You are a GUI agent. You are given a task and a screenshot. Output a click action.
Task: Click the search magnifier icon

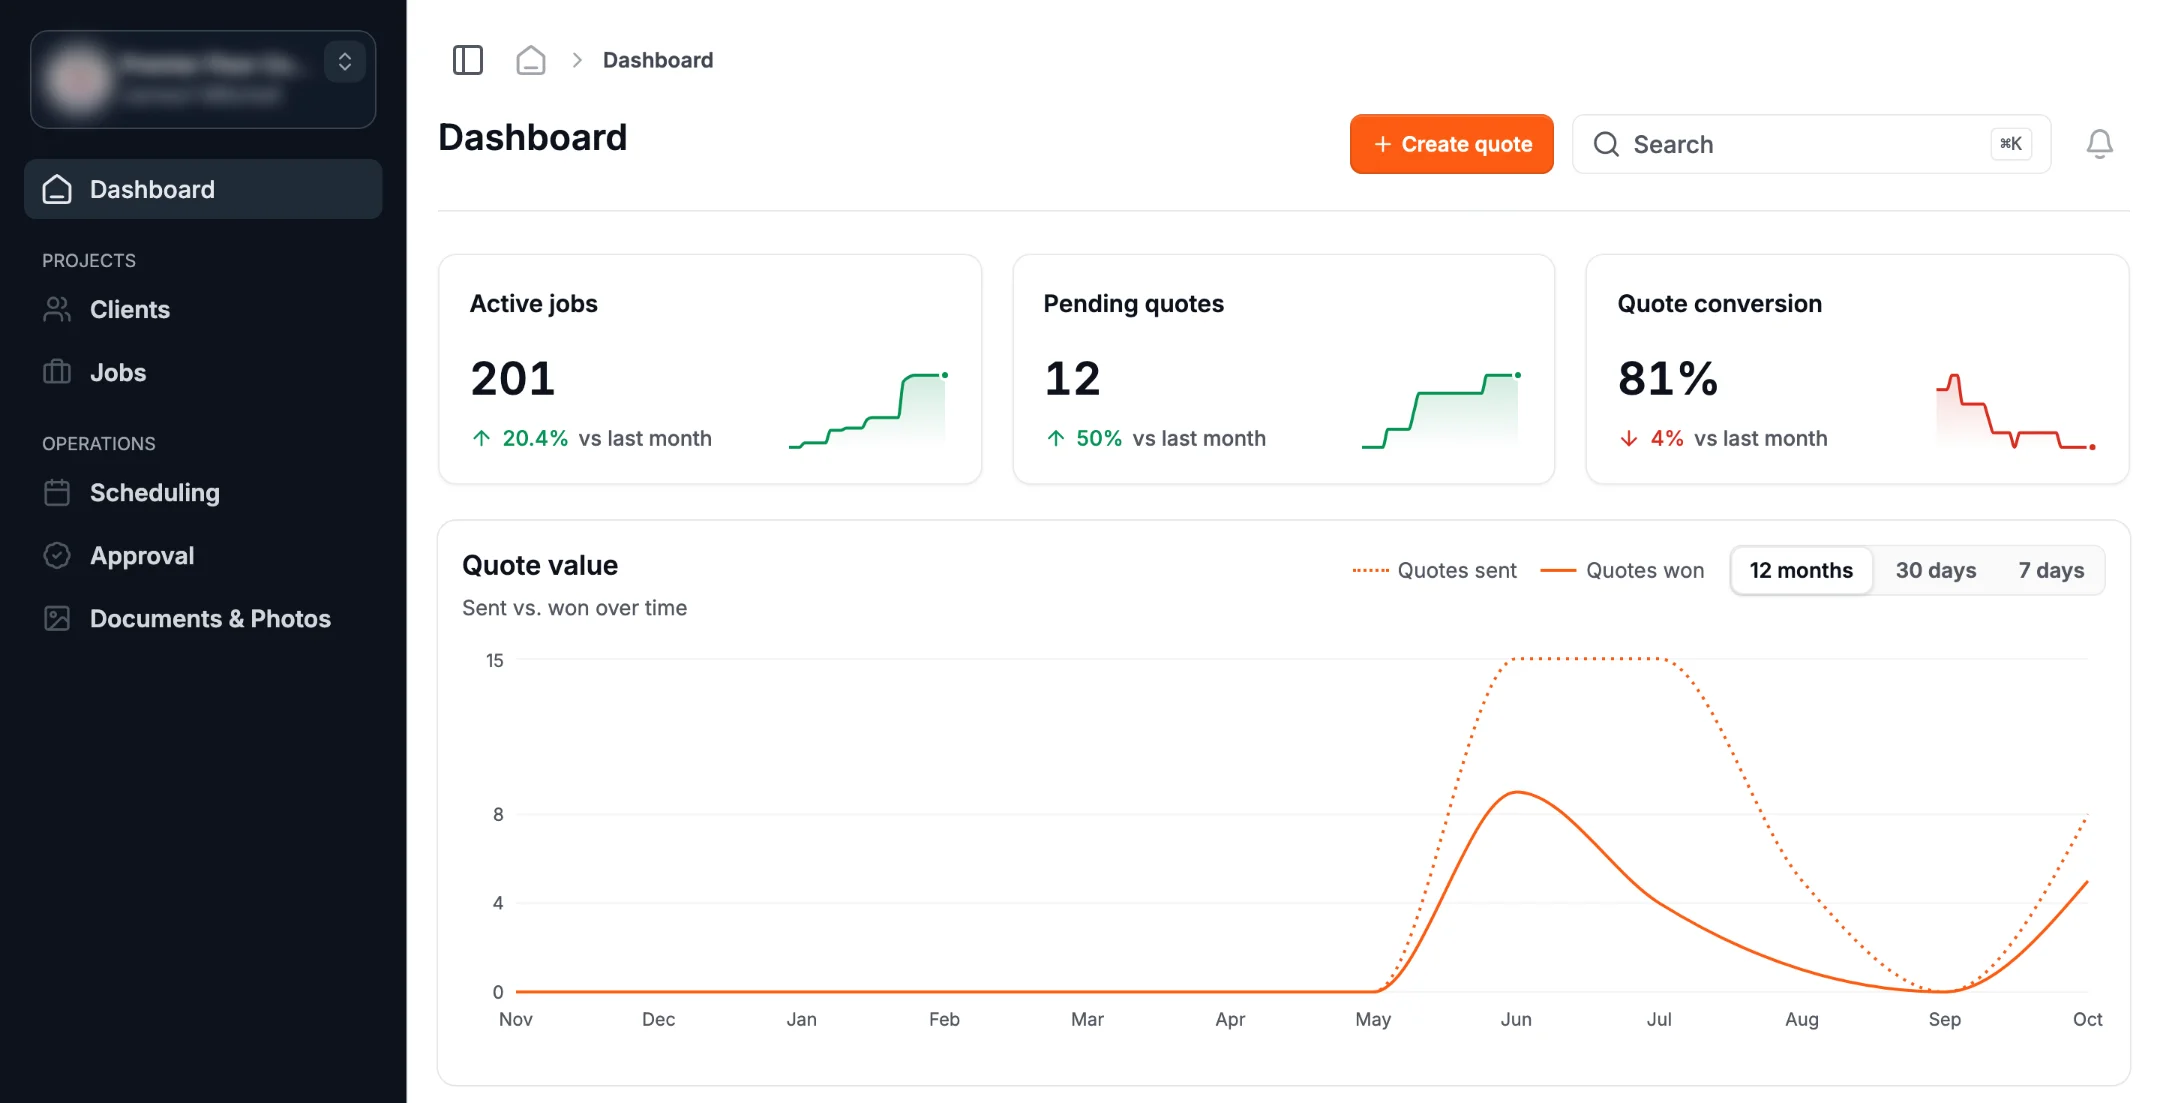(x=1606, y=144)
